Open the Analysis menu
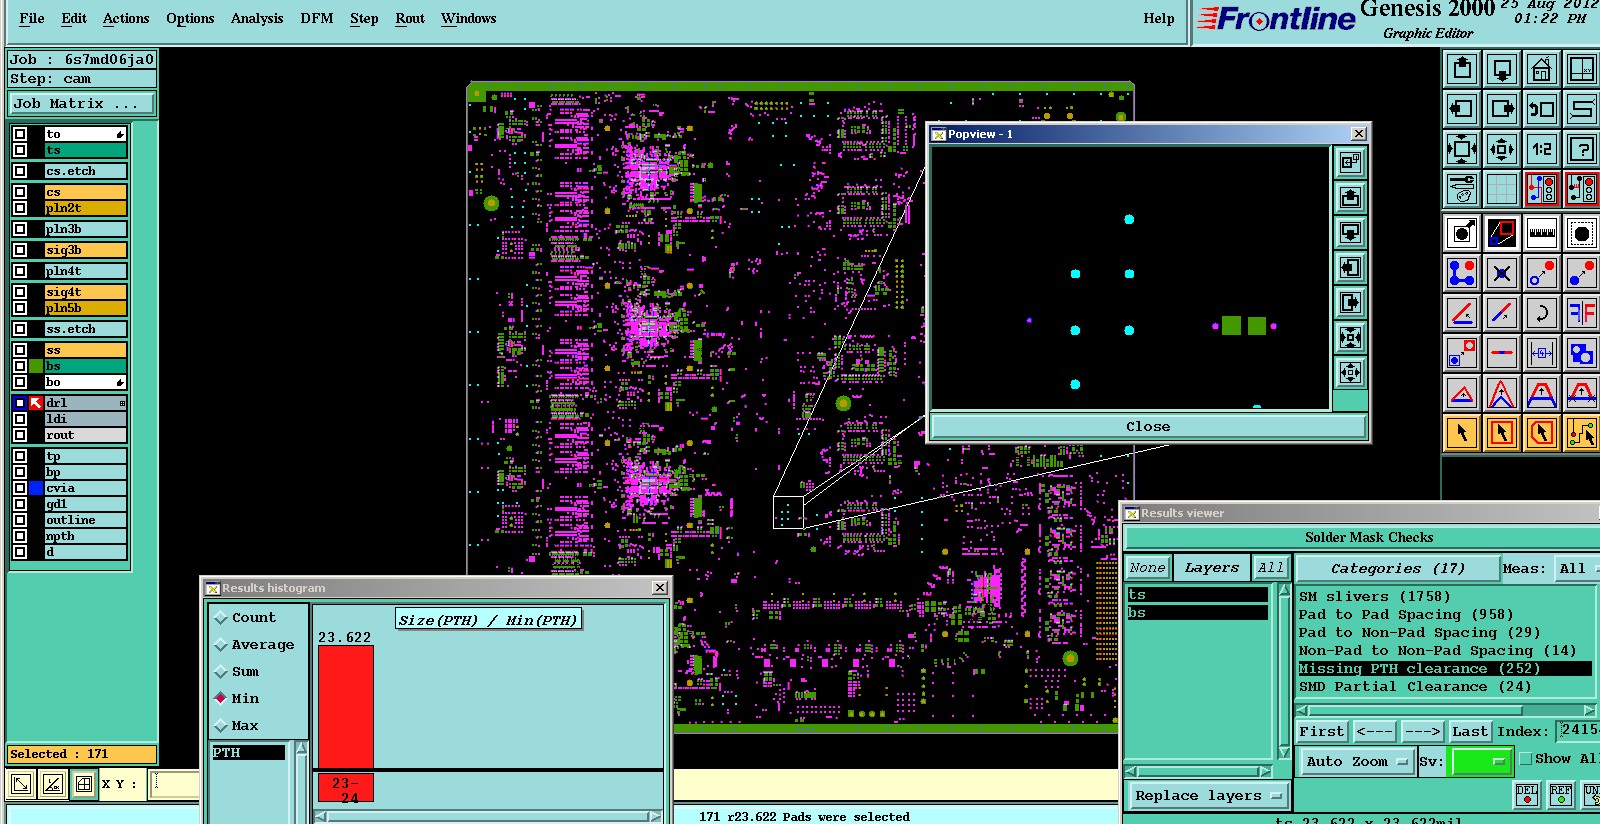Image resolution: width=1600 pixels, height=824 pixels. click(x=257, y=18)
